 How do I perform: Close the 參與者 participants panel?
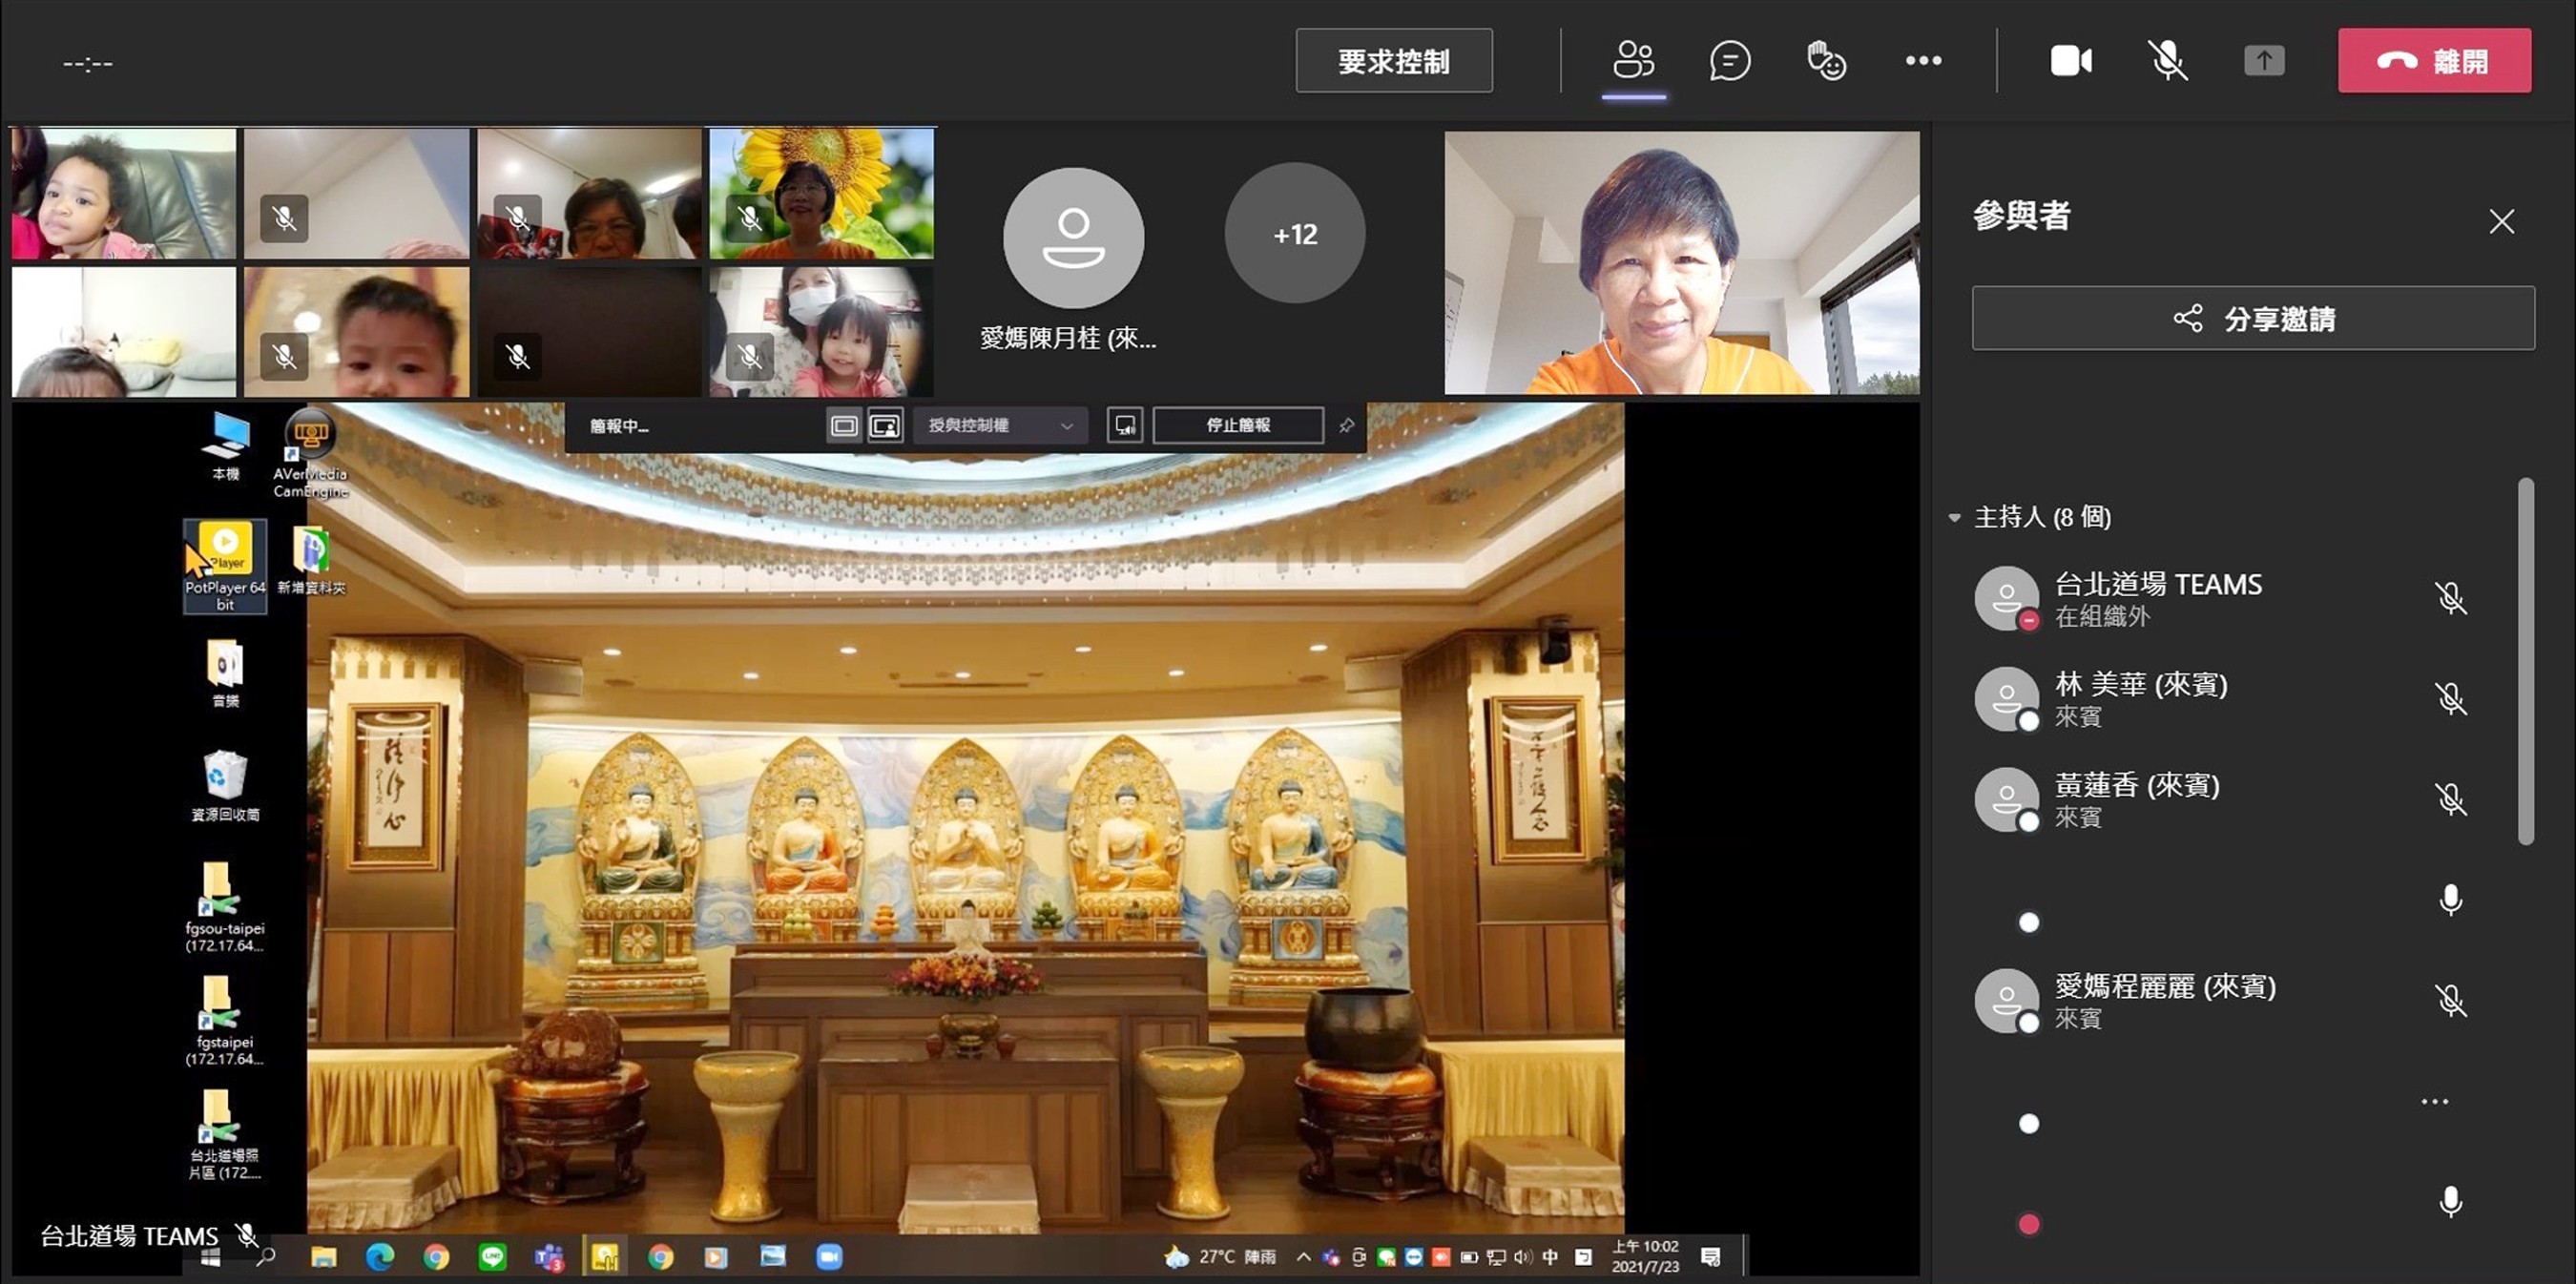click(x=2501, y=221)
